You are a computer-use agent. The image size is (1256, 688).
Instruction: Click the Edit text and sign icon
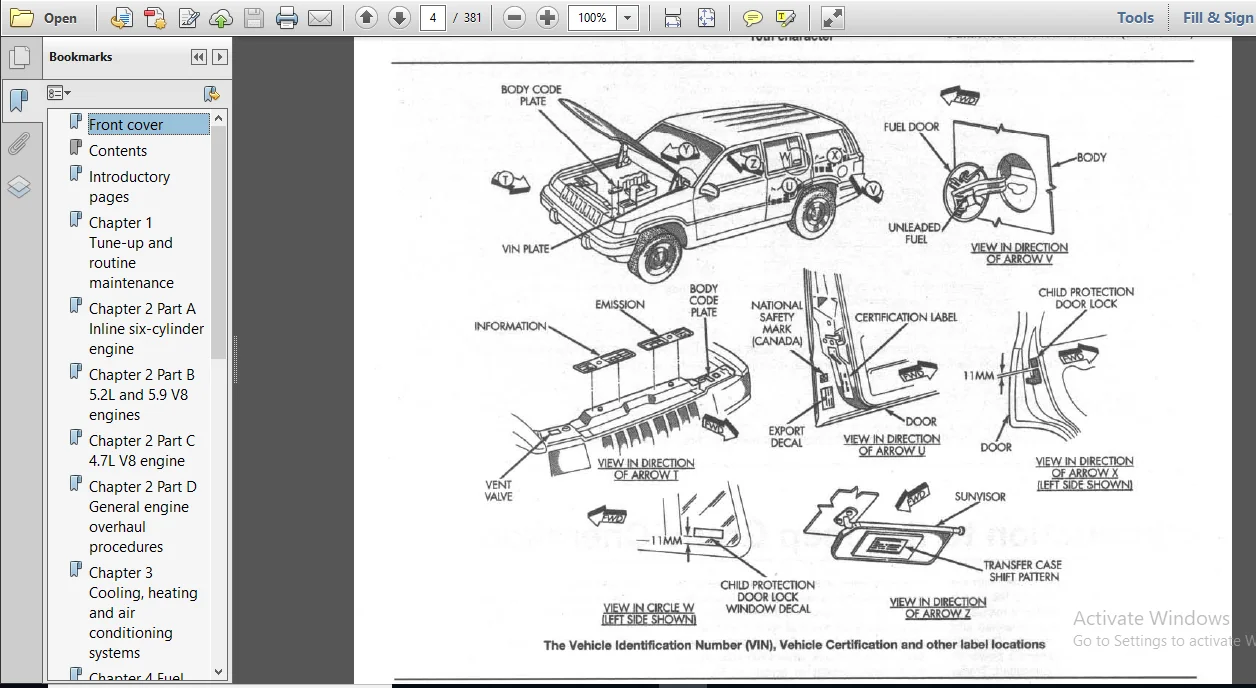[x=188, y=17]
